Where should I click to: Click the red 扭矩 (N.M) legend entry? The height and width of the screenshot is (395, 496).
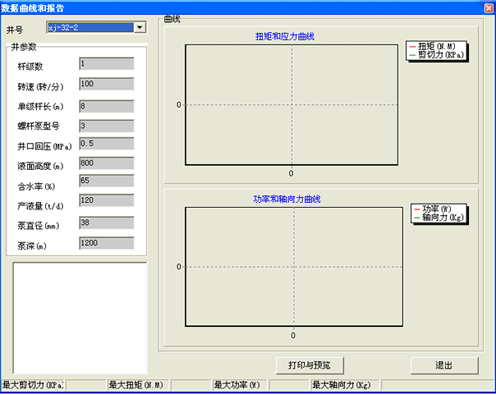click(432, 46)
